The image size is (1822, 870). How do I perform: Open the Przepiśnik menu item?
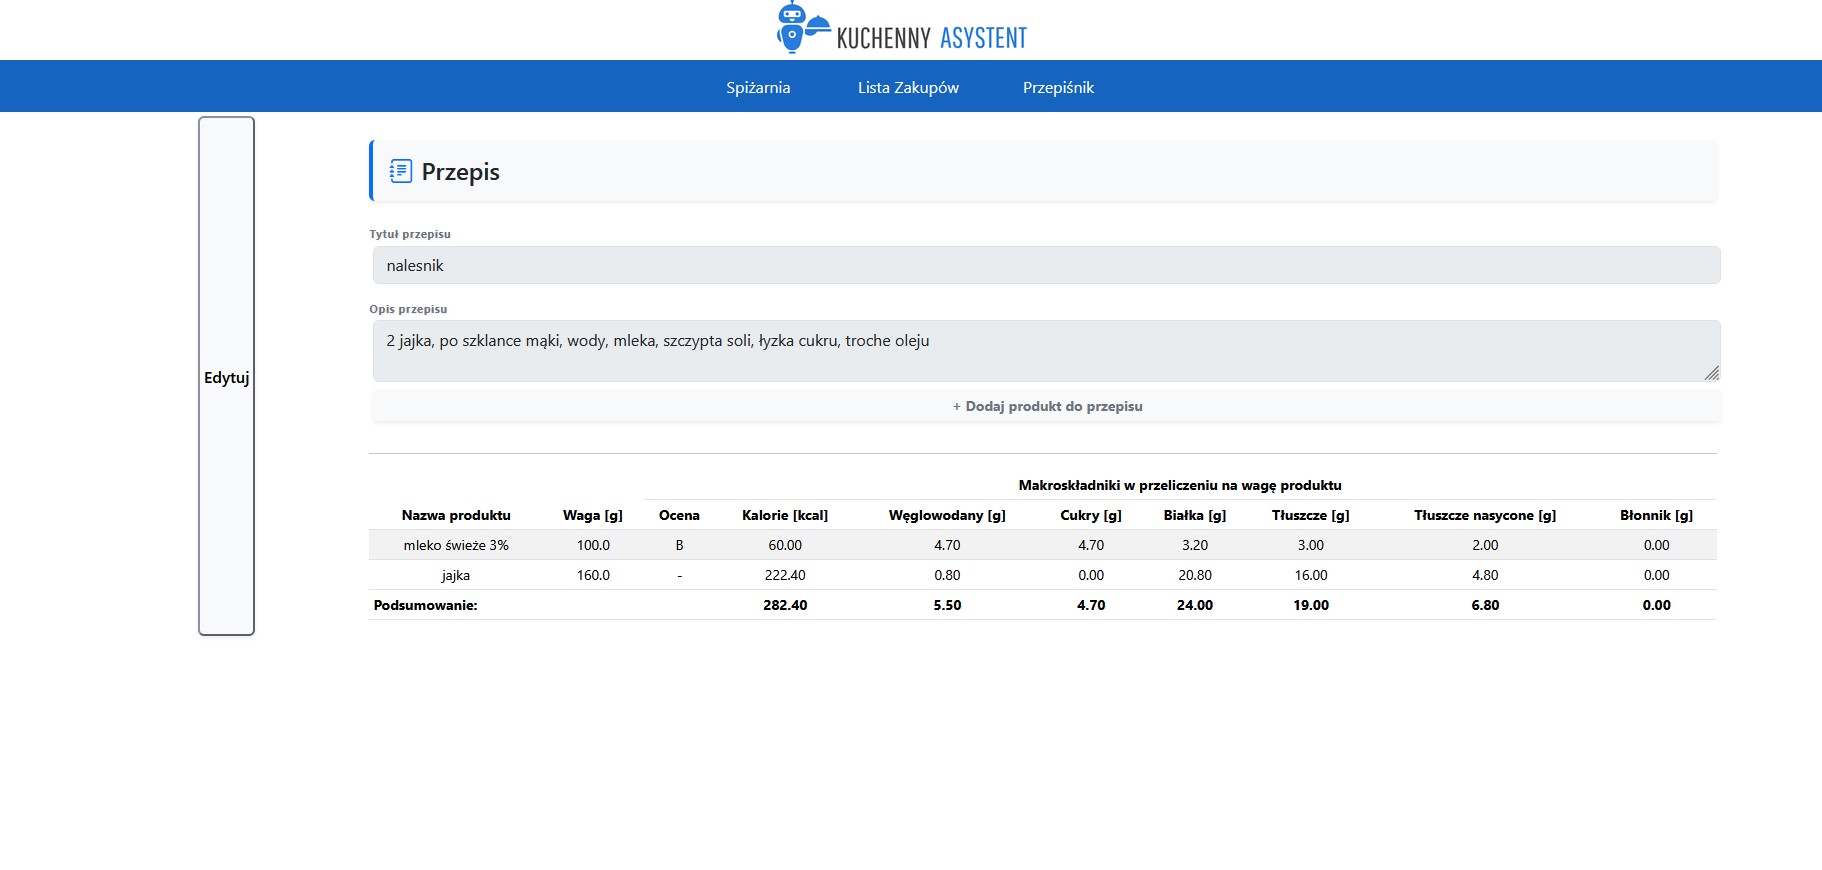1058,87
